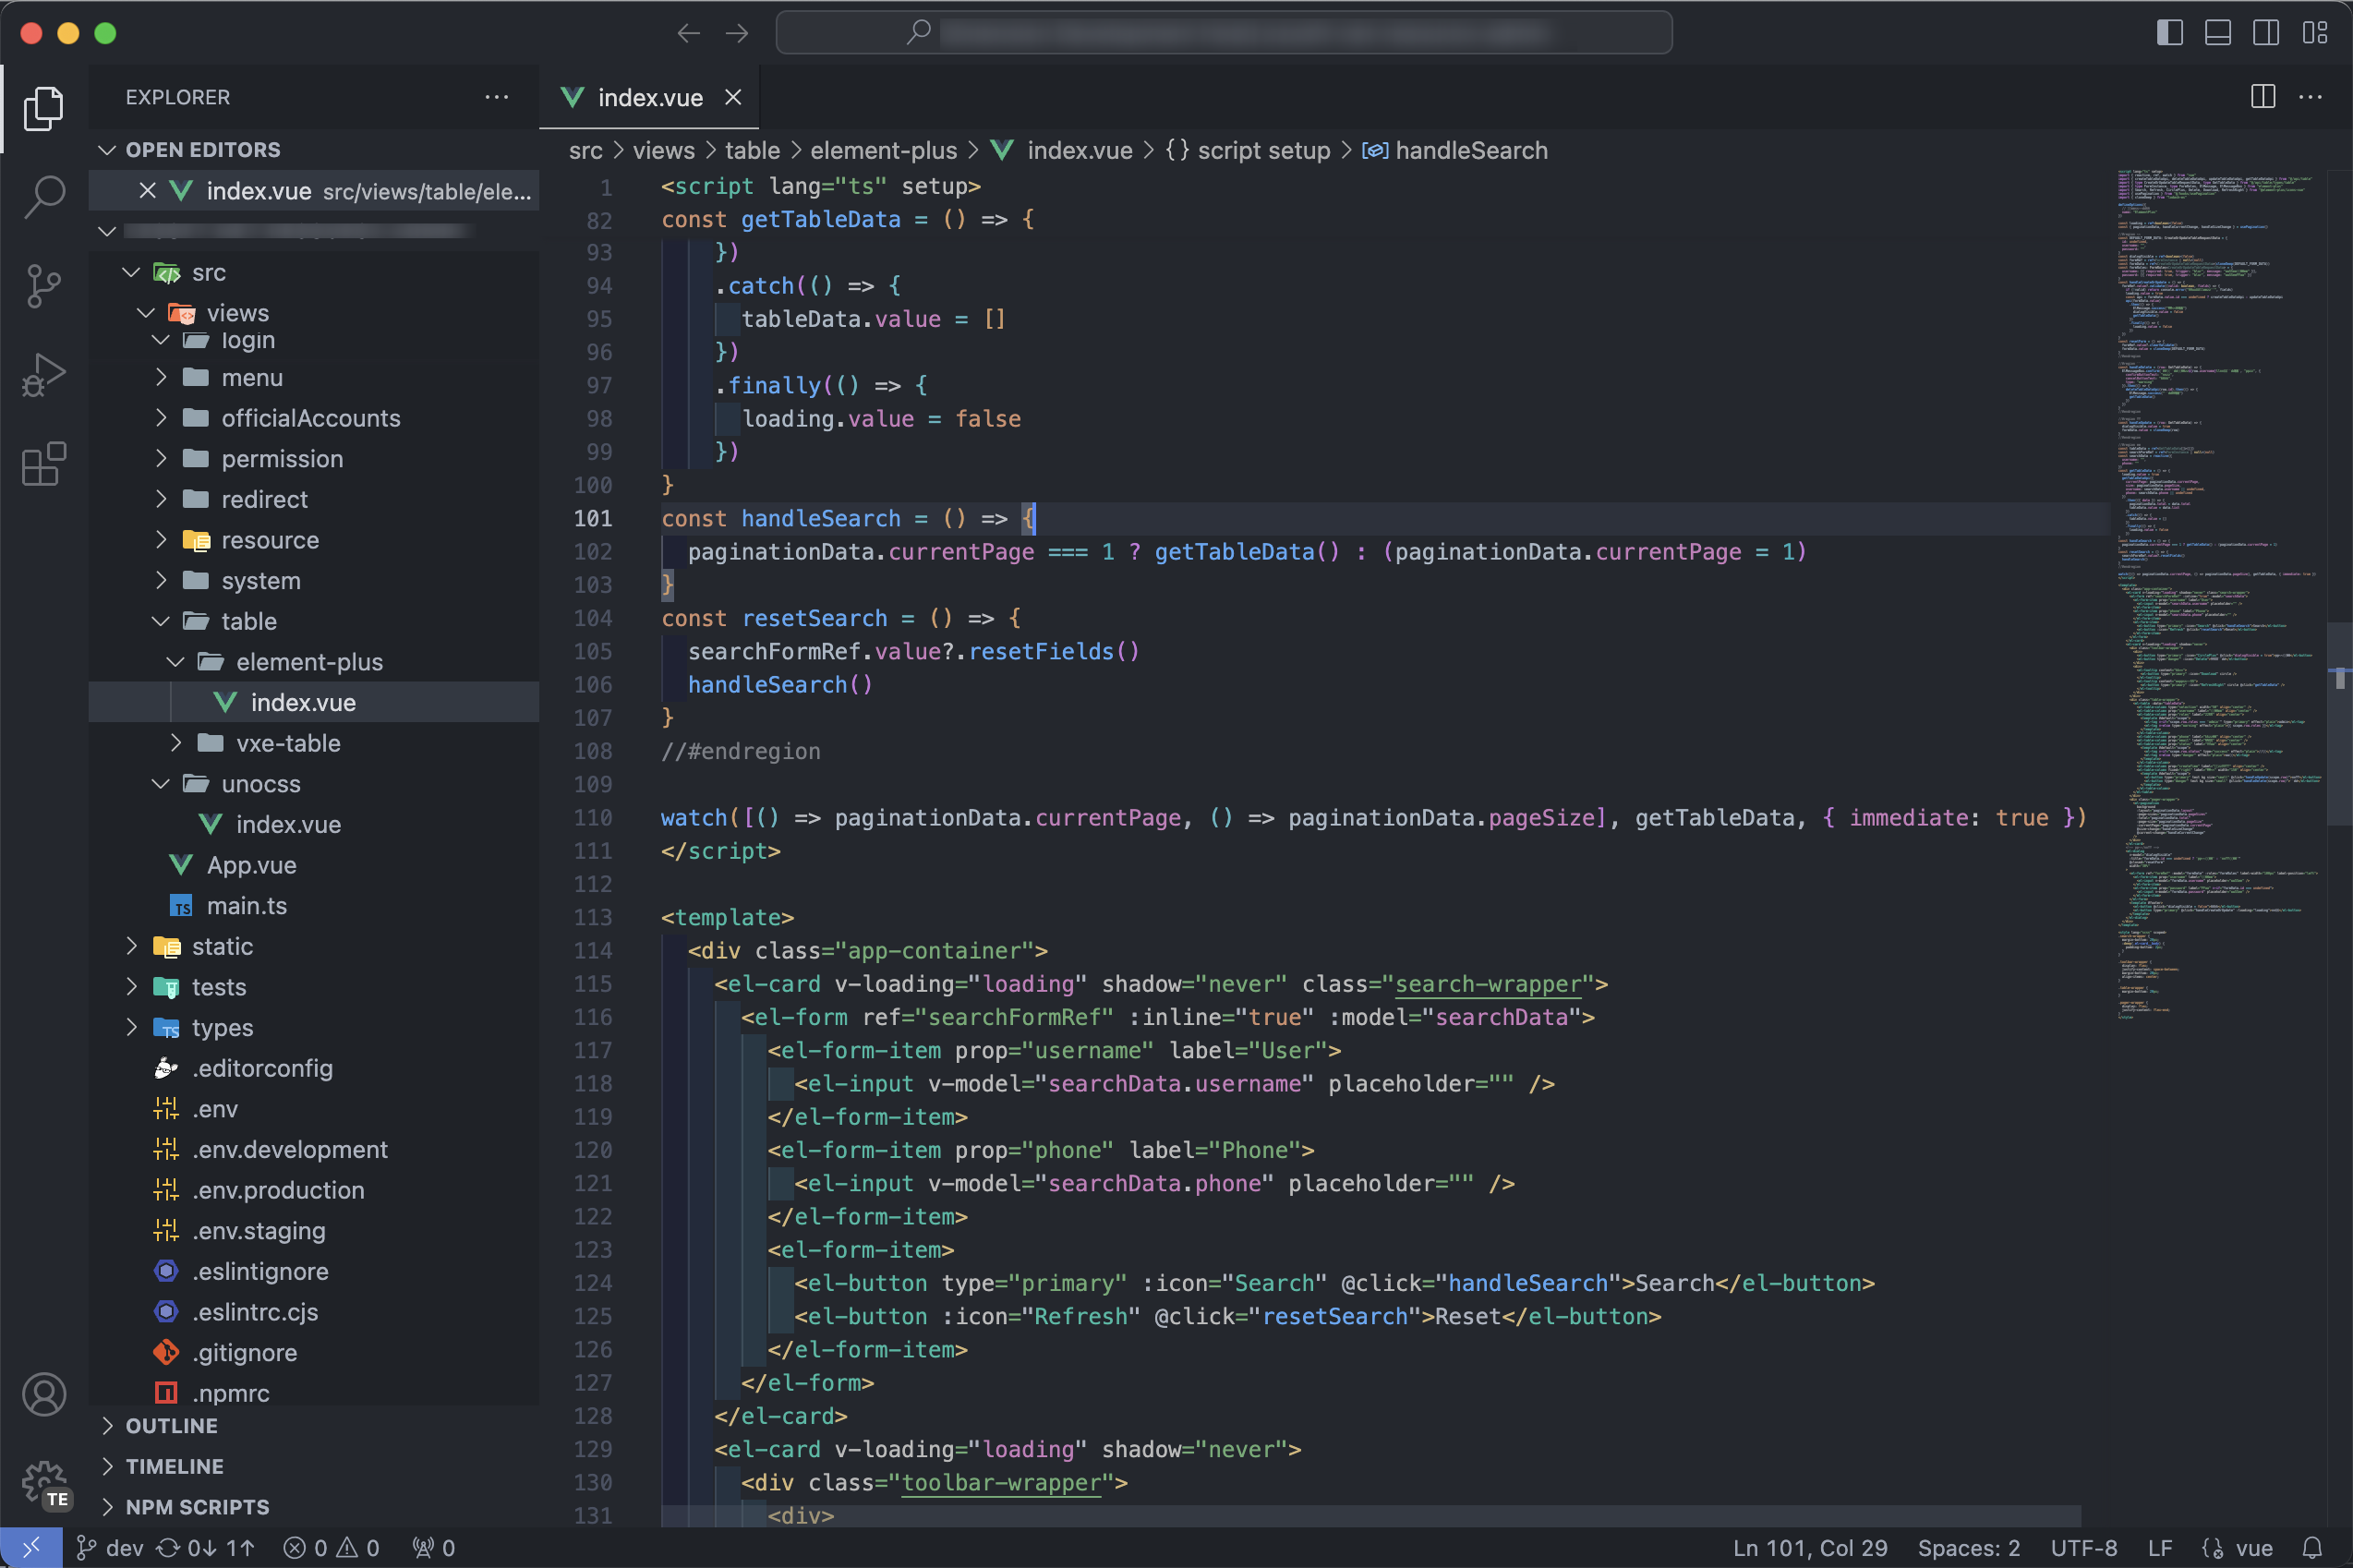Click the dev branch status bar button
Image resolution: width=2353 pixels, height=1568 pixels.
coord(111,1547)
